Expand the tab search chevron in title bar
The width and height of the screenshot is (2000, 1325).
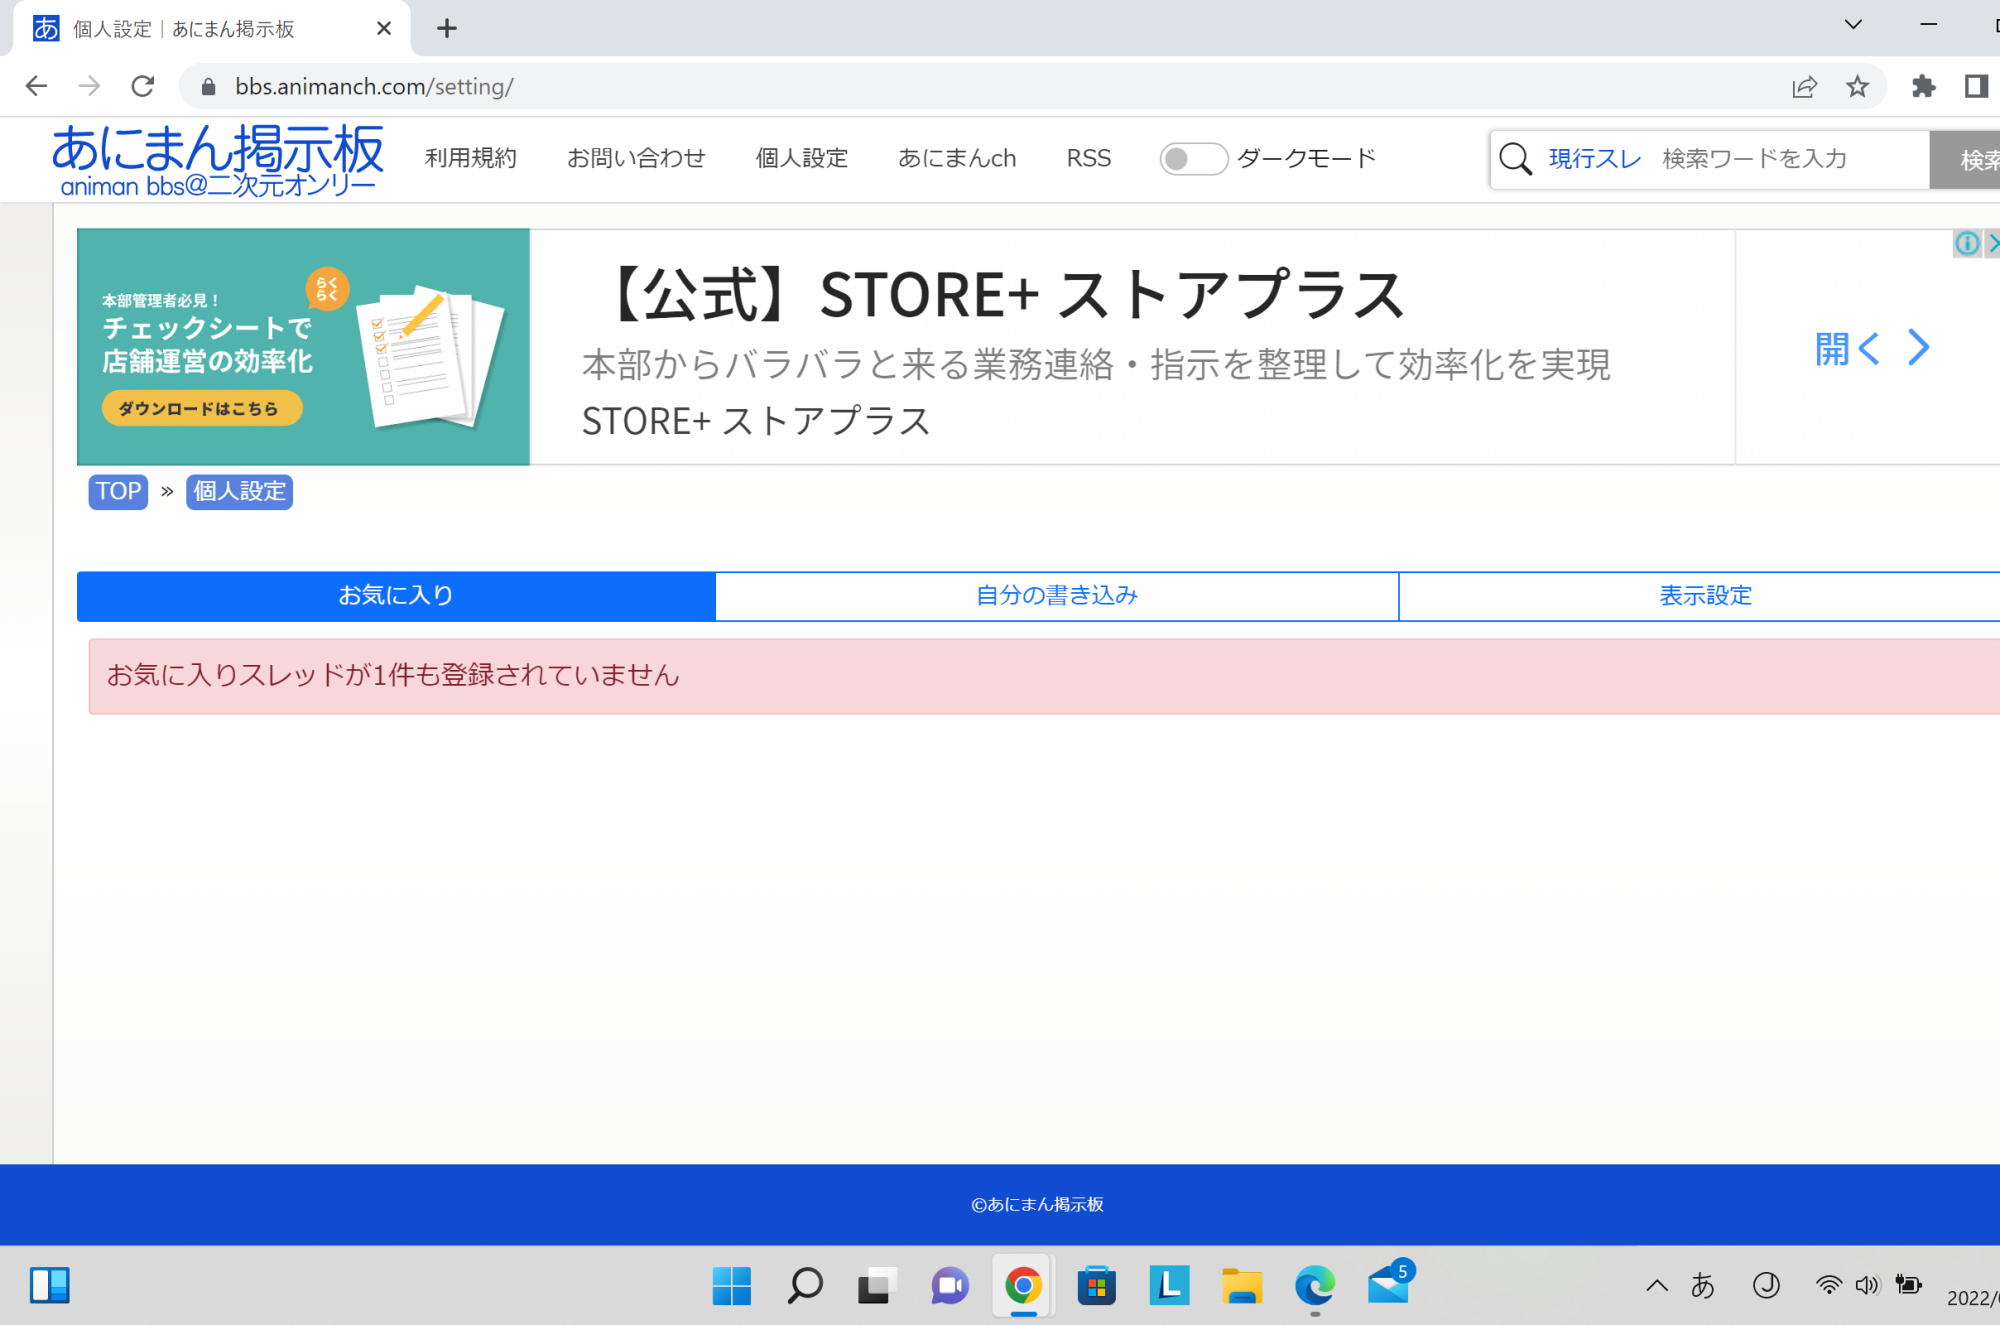coord(1853,25)
